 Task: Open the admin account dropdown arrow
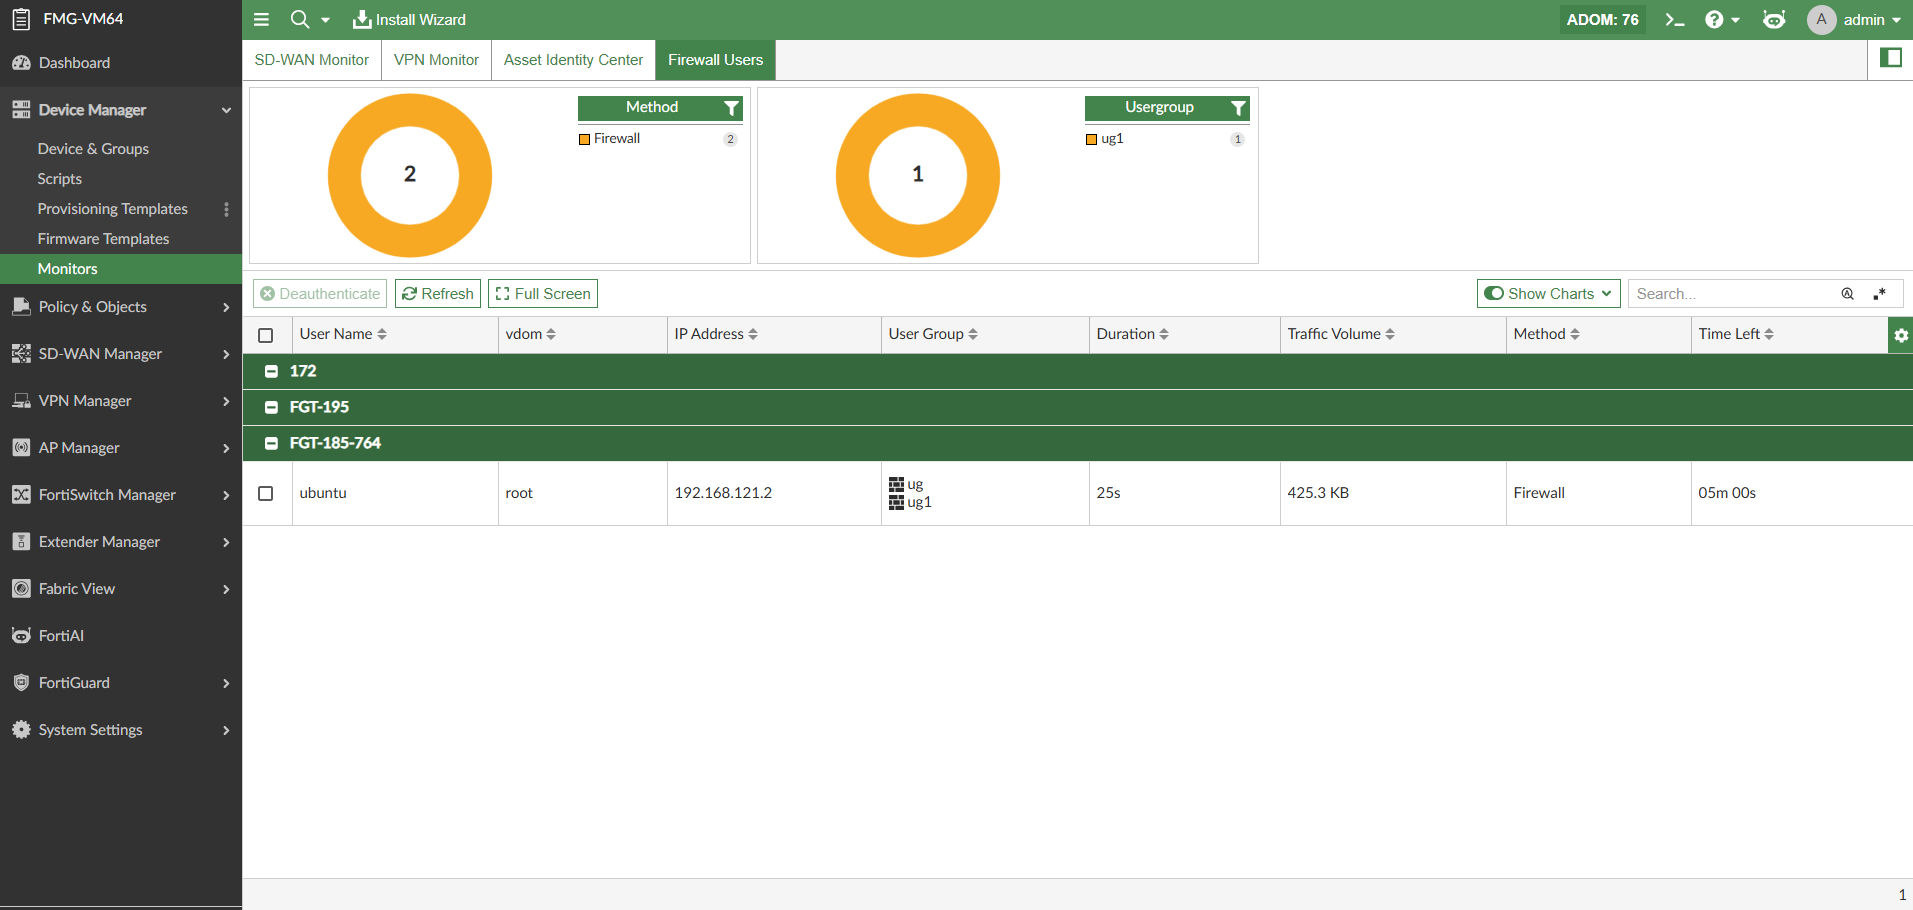click(1896, 20)
